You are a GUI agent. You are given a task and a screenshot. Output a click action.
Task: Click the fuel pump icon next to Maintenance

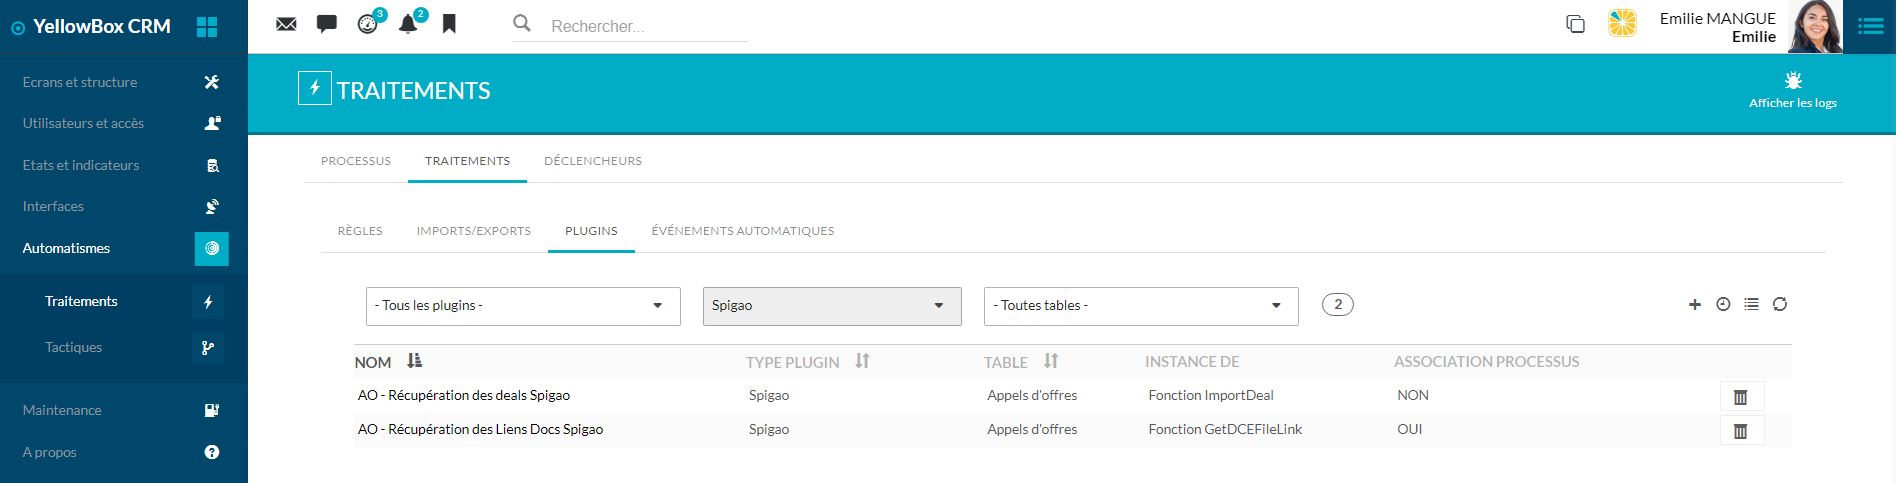click(212, 410)
